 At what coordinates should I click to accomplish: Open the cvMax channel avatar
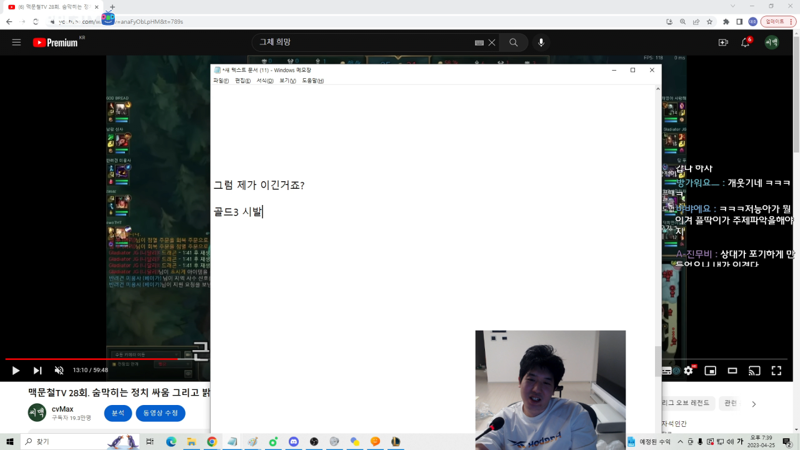click(37, 412)
